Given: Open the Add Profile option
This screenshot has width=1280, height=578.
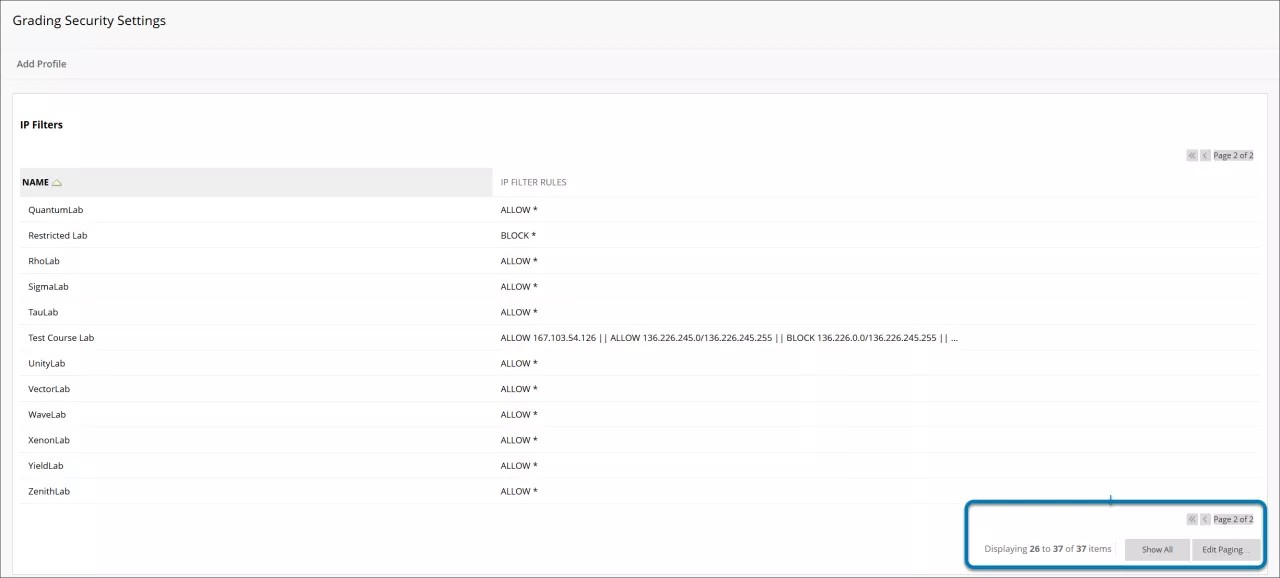Looking at the screenshot, I should pyautogui.click(x=41, y=63).
